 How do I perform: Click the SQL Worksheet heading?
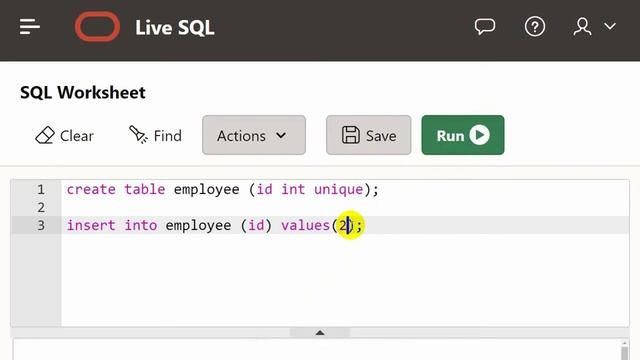click(x=83, y=93)
